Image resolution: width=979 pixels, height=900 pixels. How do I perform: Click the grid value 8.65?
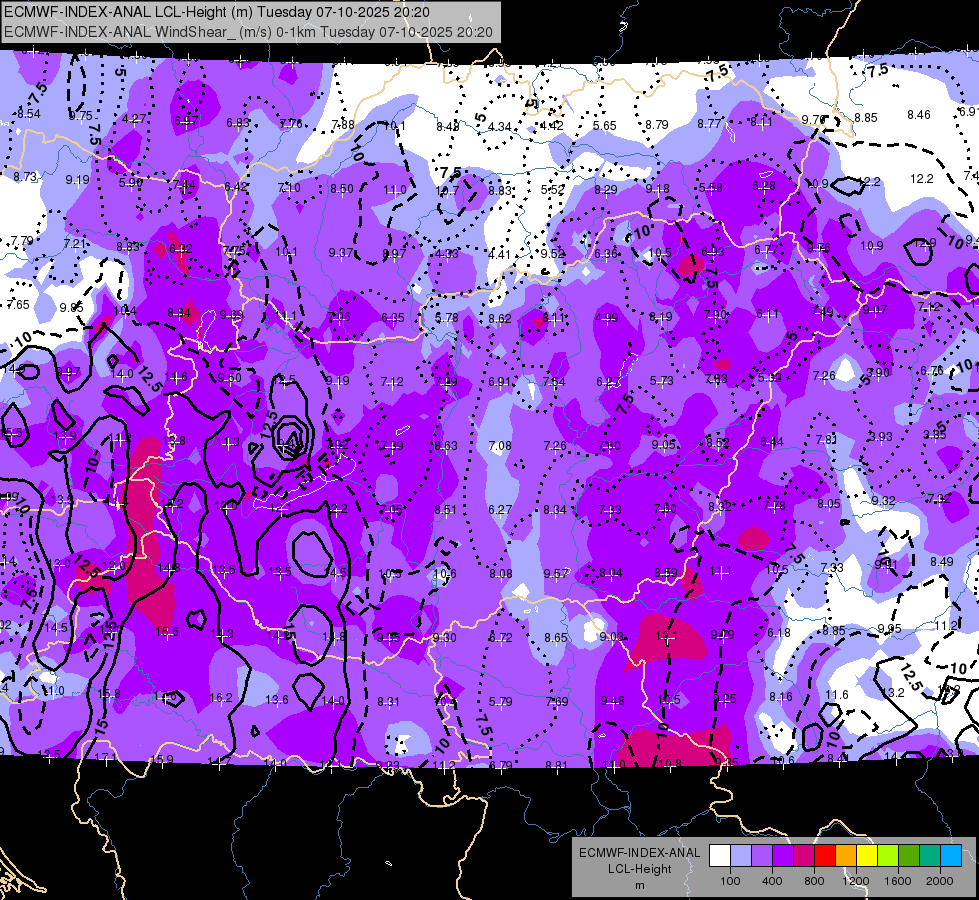point(556,638)
